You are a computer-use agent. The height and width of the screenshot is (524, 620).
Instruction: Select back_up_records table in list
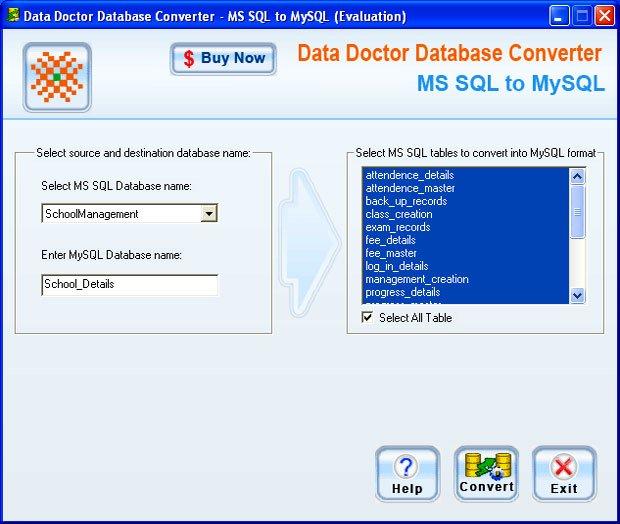pyautogui.click(x=465, y=201)
